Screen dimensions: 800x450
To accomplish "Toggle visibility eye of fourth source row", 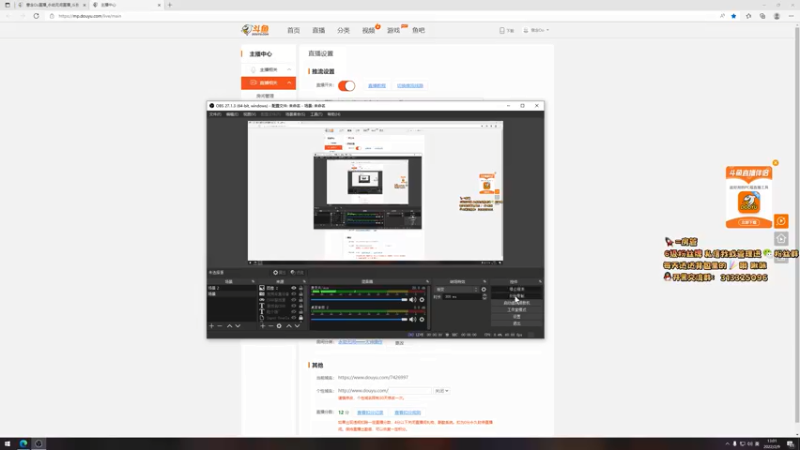I will (x=293, y=306).
